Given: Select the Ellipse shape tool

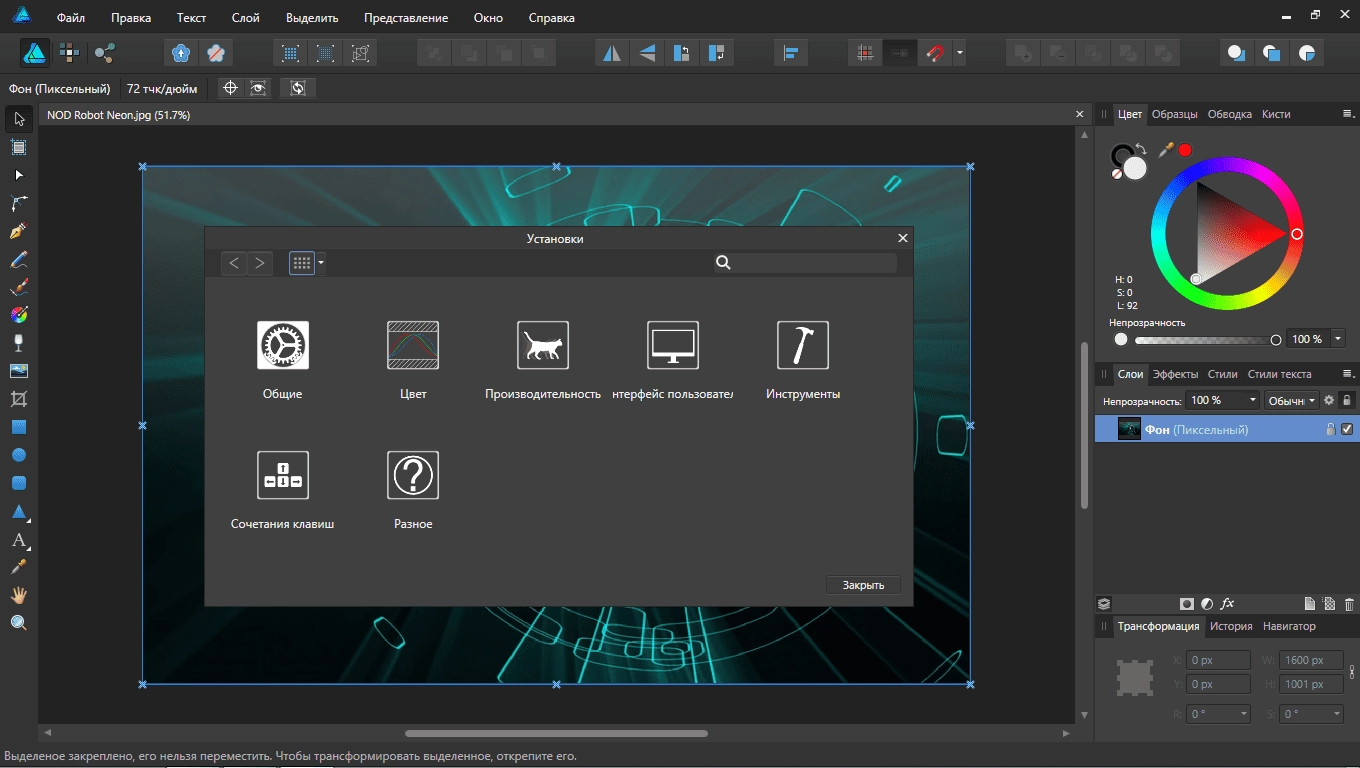Looking at the screenshot, I should coord(19,455).
